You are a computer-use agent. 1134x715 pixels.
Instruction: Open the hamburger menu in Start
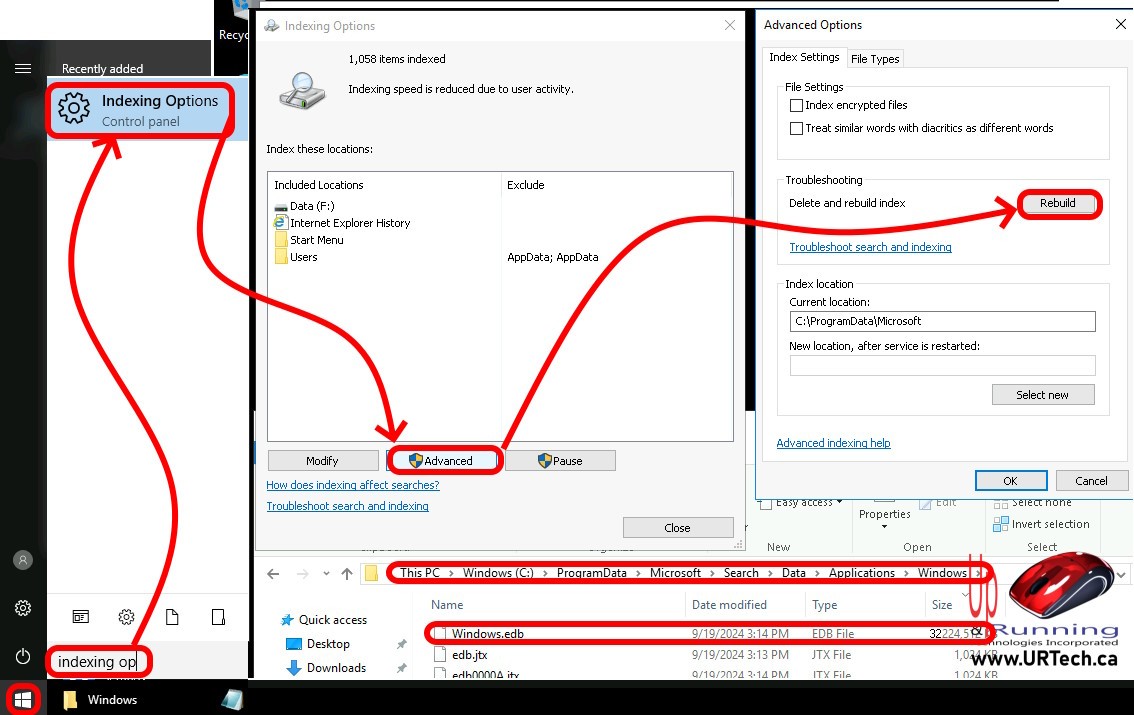[x=22, y=69]
